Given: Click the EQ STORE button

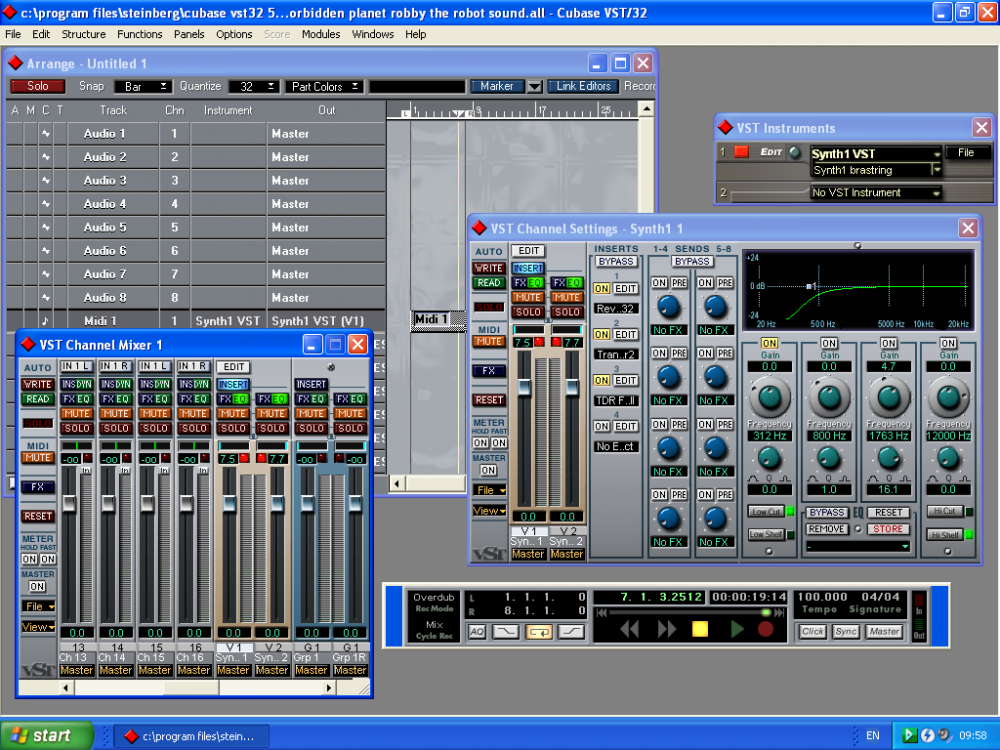Looking at the screenshot, I should tap(886, 529).
